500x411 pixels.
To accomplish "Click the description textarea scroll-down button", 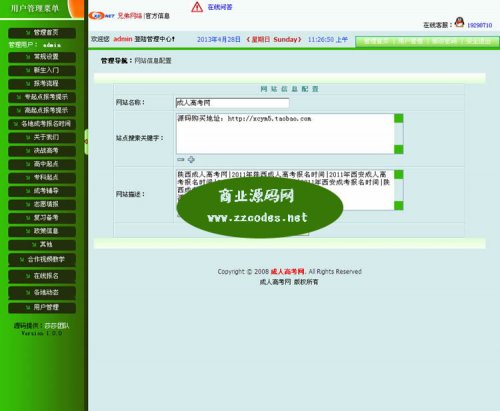I will click(399, 206).
